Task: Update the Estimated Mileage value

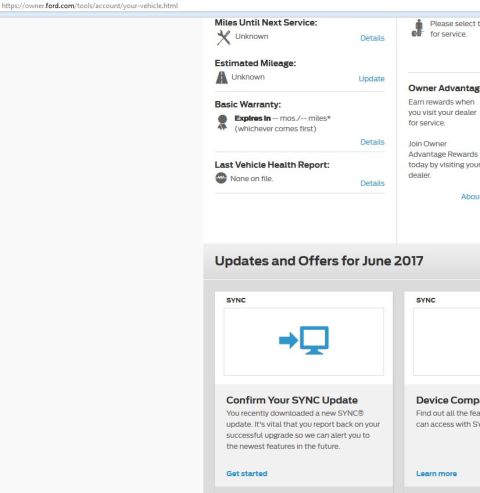Action: click(371, 79)
